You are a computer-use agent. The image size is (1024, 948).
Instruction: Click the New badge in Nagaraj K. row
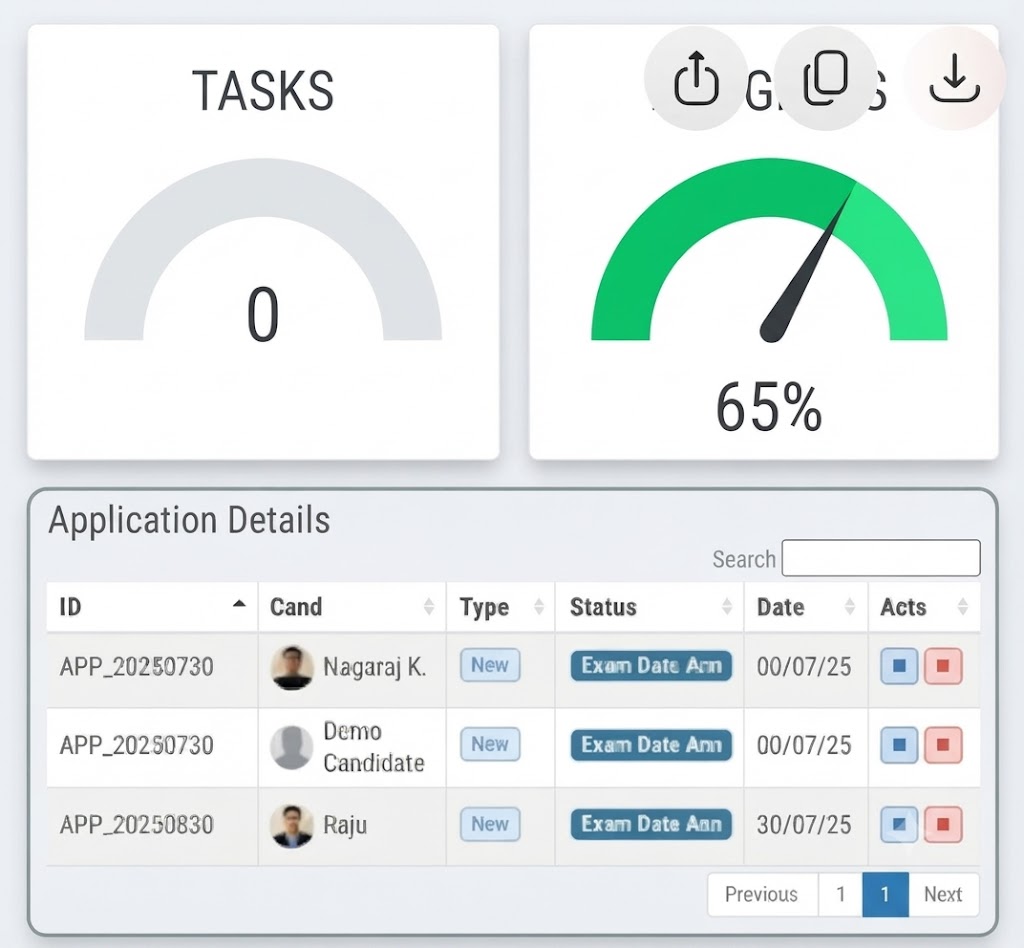[490, 665]
